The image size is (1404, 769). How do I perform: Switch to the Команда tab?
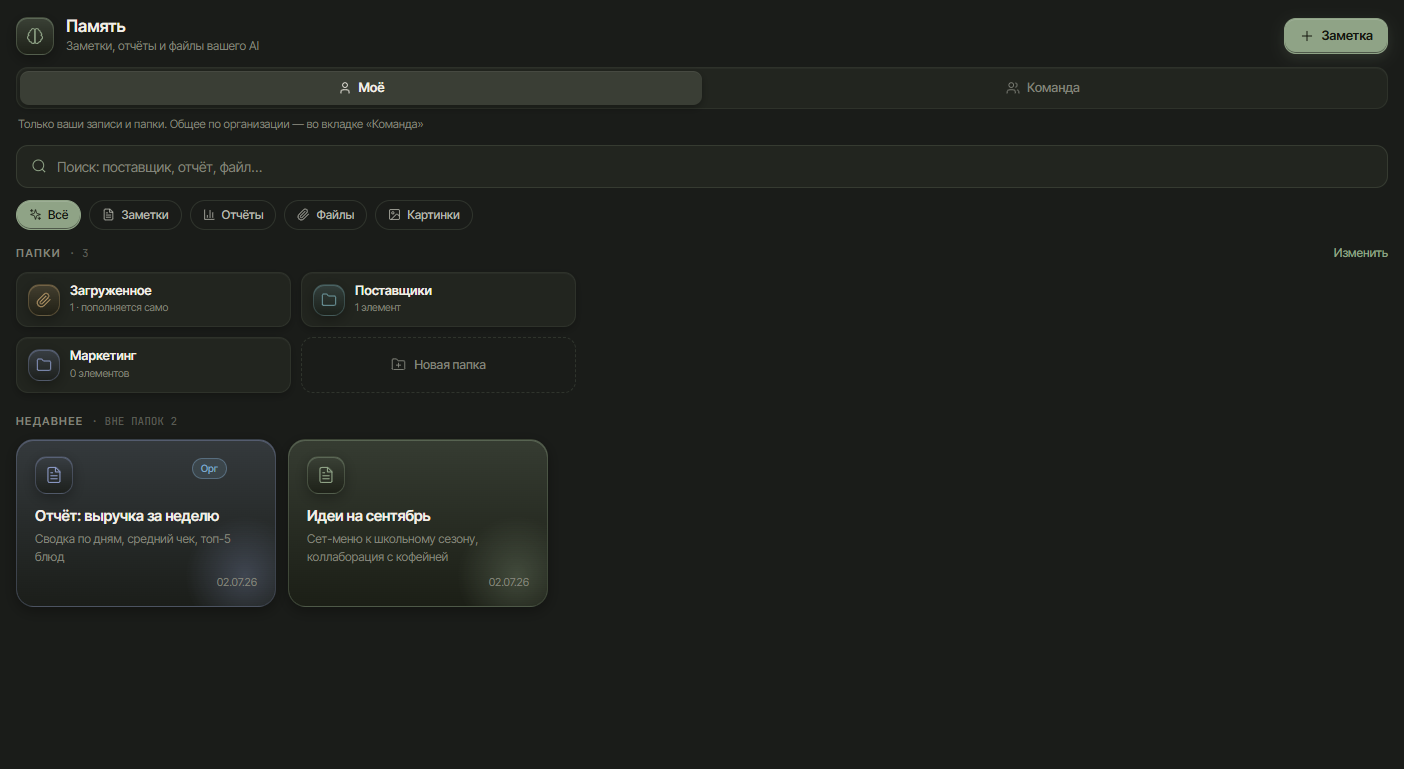(x=1044, y=88)
